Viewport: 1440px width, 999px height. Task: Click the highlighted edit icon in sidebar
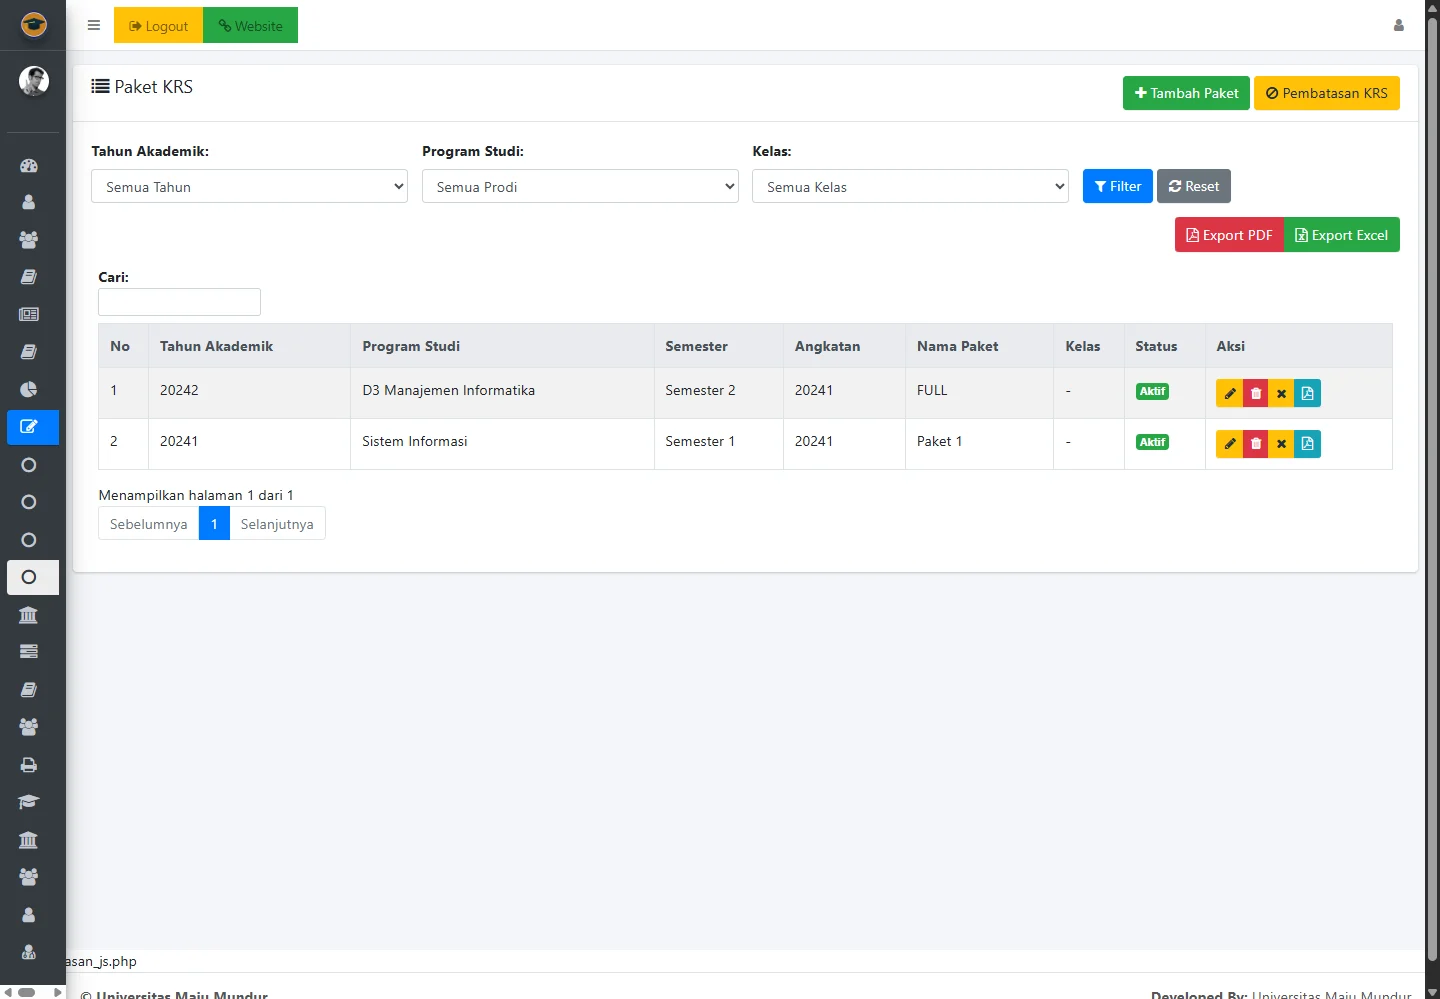(x=29, y=427)
